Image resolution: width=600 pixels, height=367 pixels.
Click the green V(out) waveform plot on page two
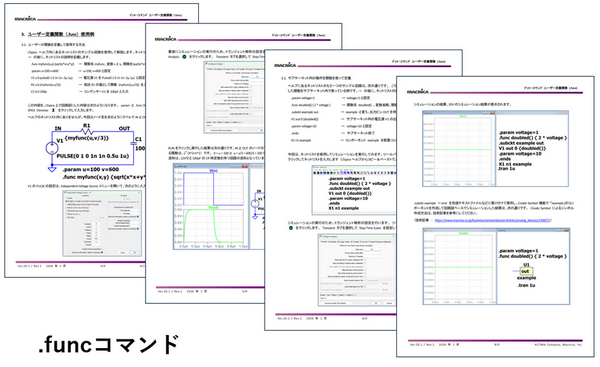click(x=213, y=226)
